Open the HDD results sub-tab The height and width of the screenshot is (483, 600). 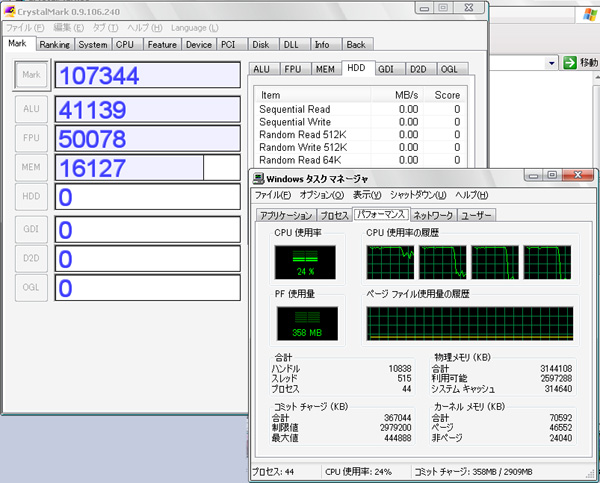(356, 68)
